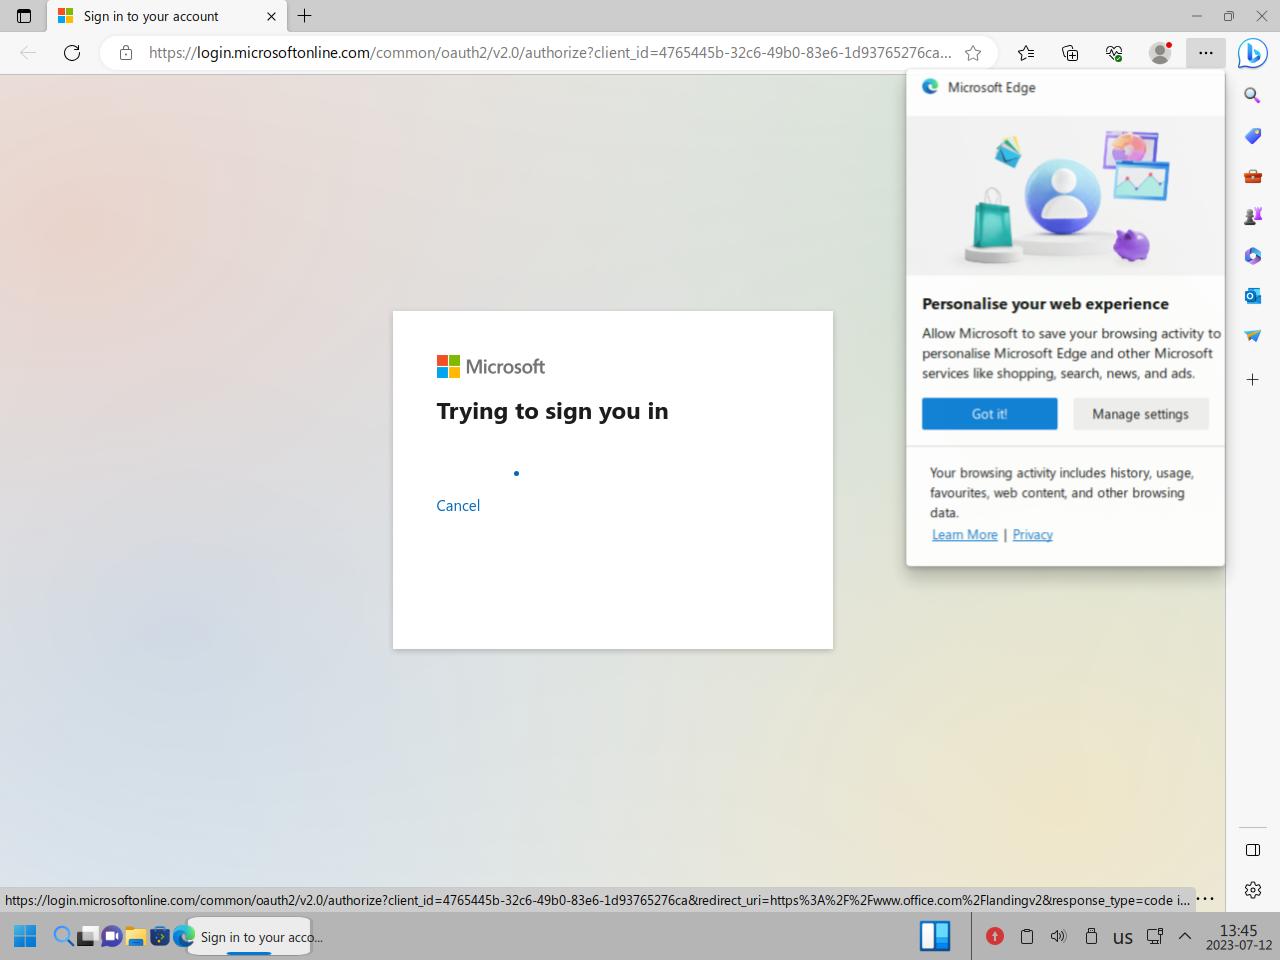This screenshot has height=960, width=1280.
Task: Switch to Edge 'Sign in to your acco...' taskbar button
Action: point(249,937)
